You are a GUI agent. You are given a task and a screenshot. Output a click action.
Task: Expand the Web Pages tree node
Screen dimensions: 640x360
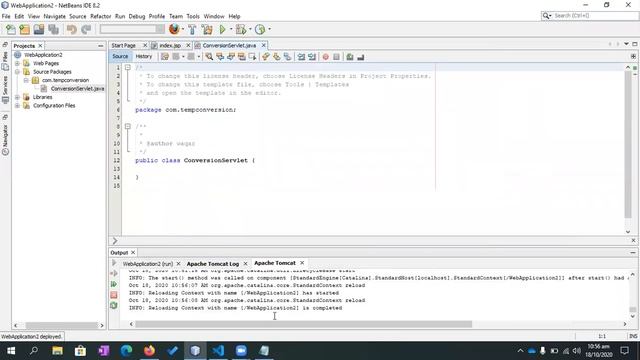click(x=17, y=63)
